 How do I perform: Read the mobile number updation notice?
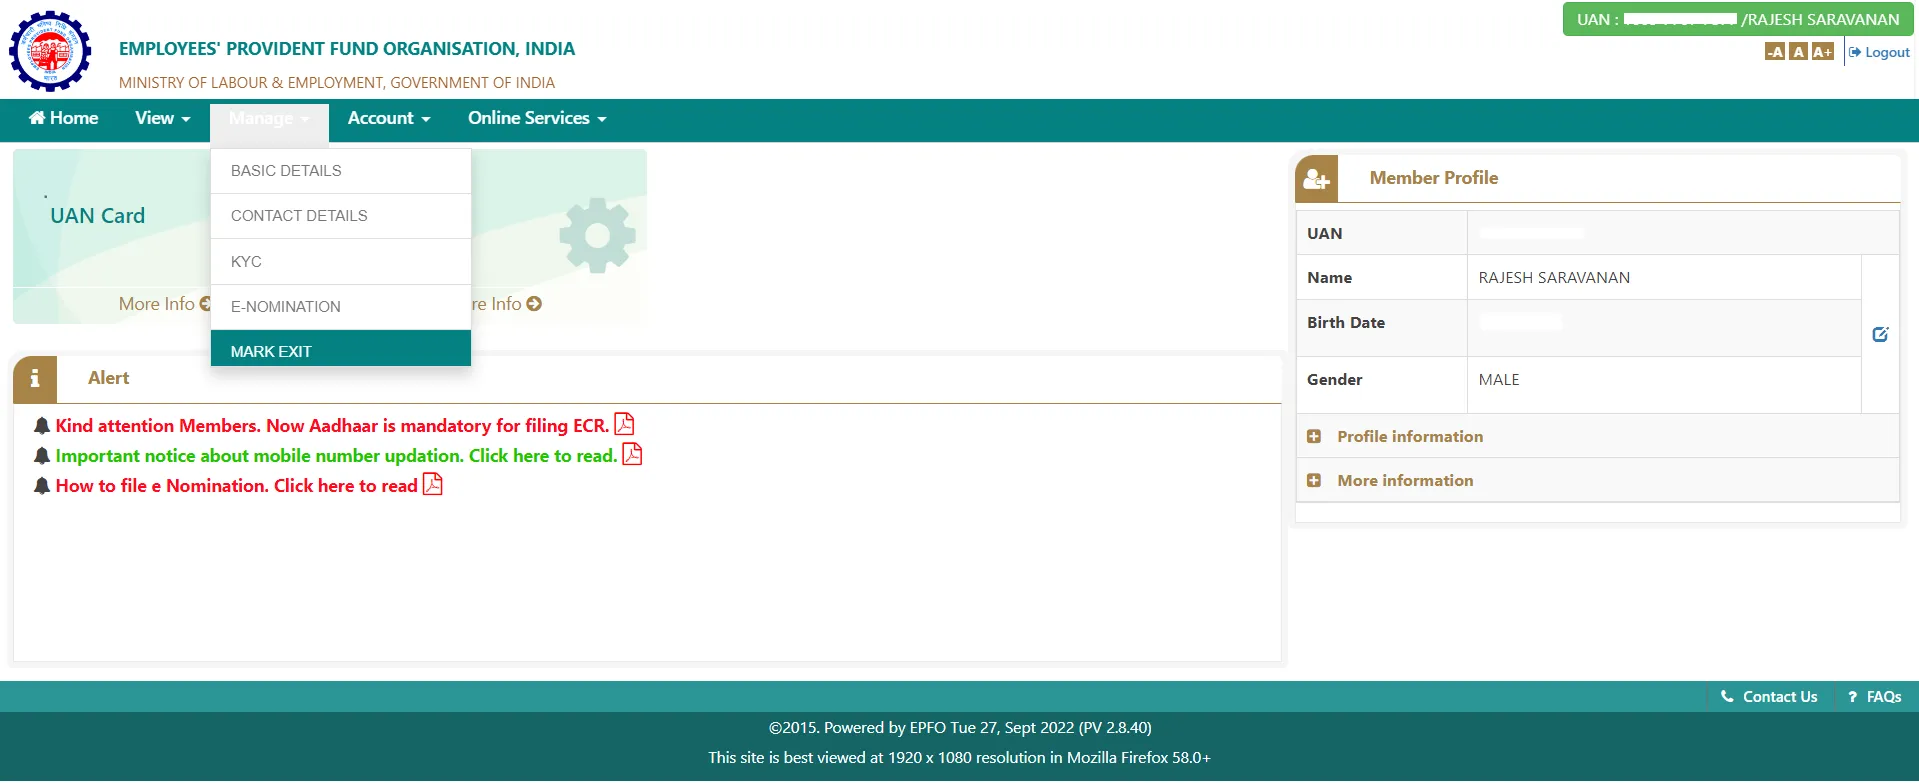click(x=336, y=456)
